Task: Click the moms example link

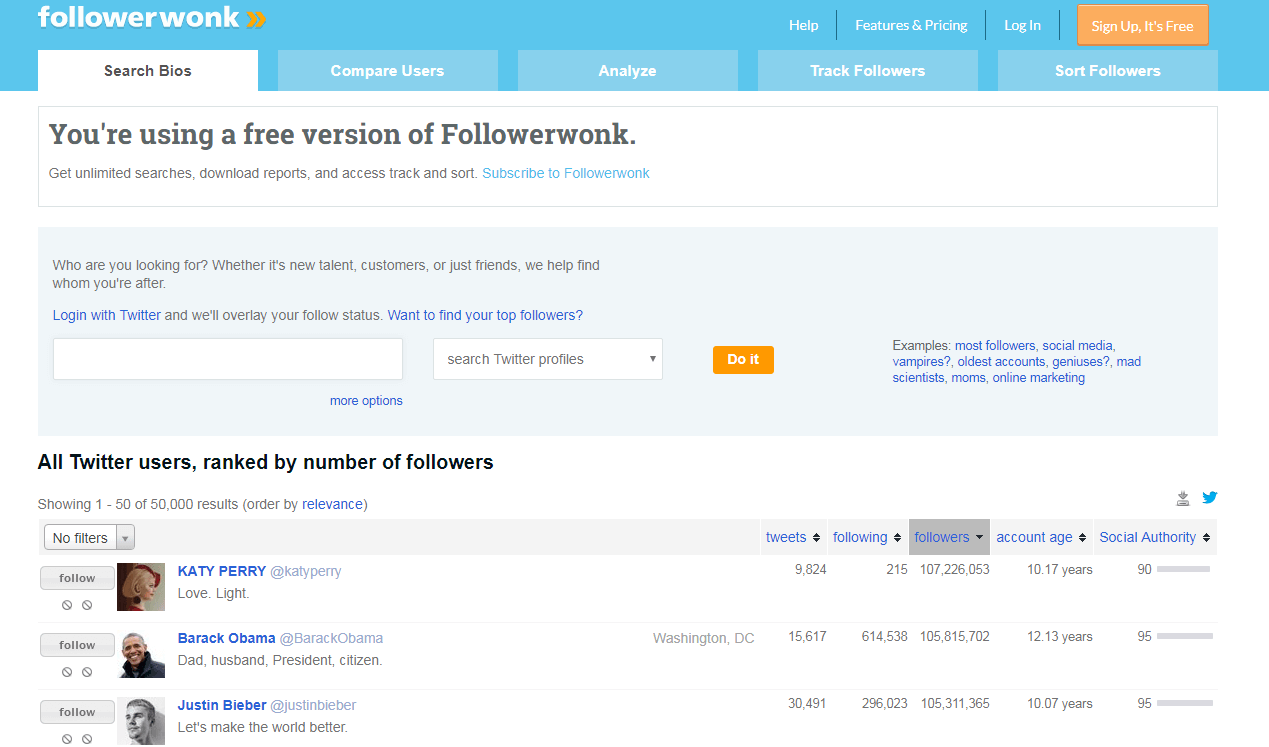Action: tap(968, 378)
